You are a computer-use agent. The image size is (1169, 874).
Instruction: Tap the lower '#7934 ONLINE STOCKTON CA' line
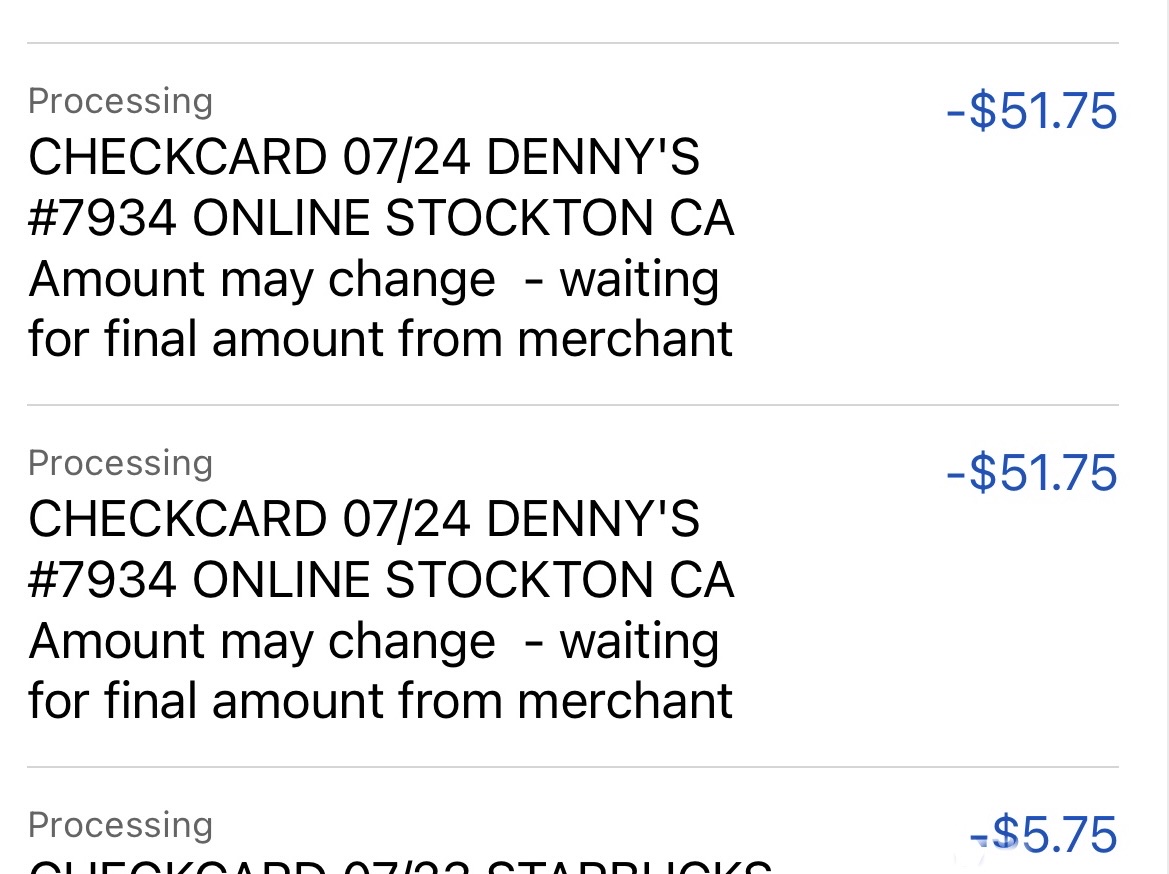tap(381, 581)
